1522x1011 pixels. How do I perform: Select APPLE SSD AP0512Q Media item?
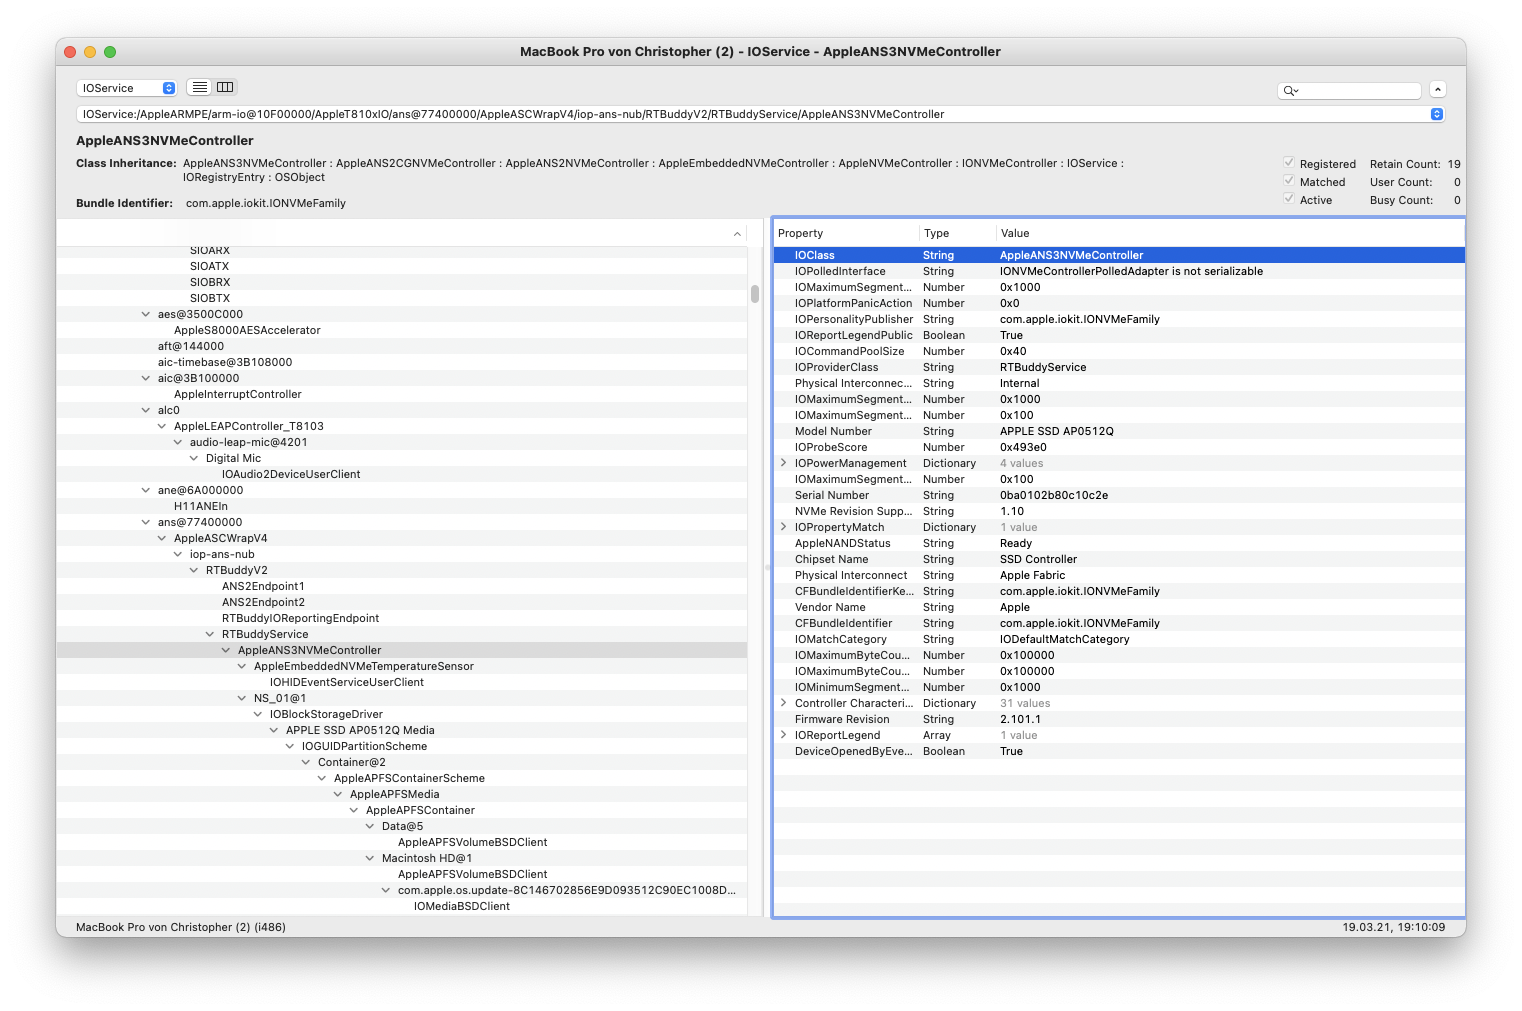click(360, 730)
